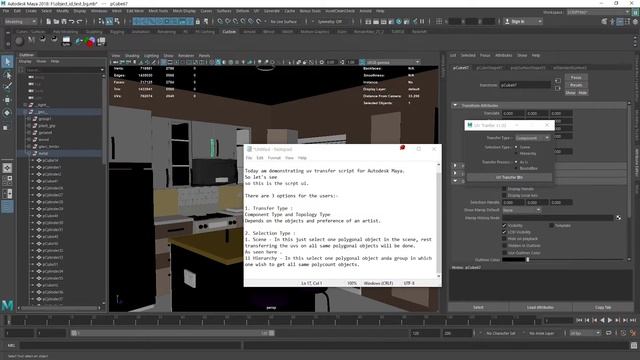Image resolution: width=640 pixels, height=360 pixels.
Task: Click the New Scene icon
Action: tap(49, 21)
